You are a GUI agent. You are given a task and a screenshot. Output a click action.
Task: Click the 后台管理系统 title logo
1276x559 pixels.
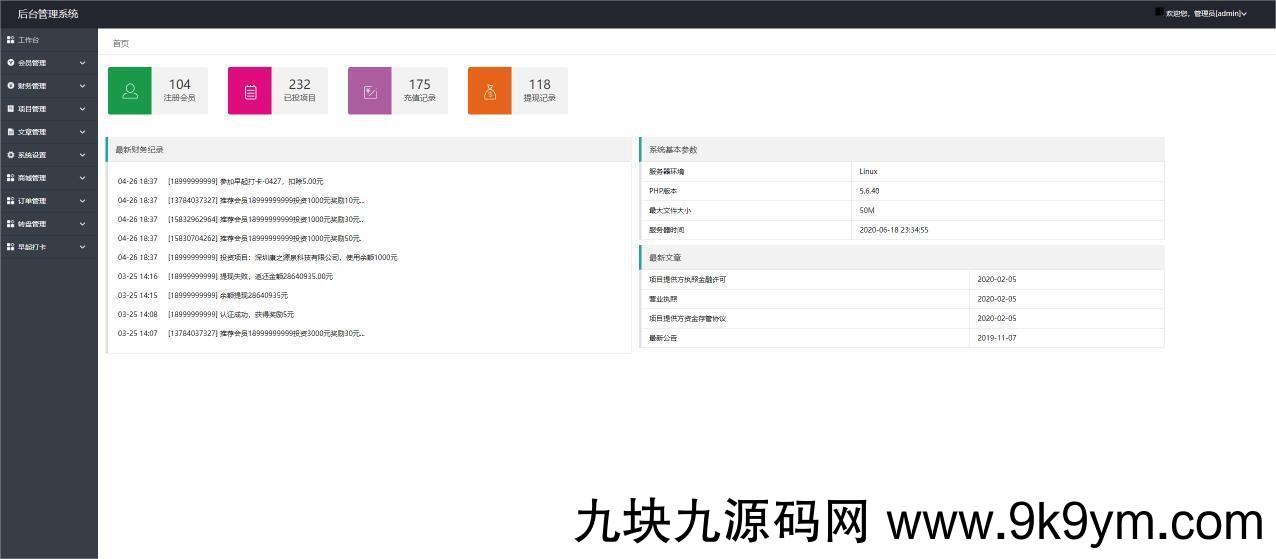coord(48,14)
